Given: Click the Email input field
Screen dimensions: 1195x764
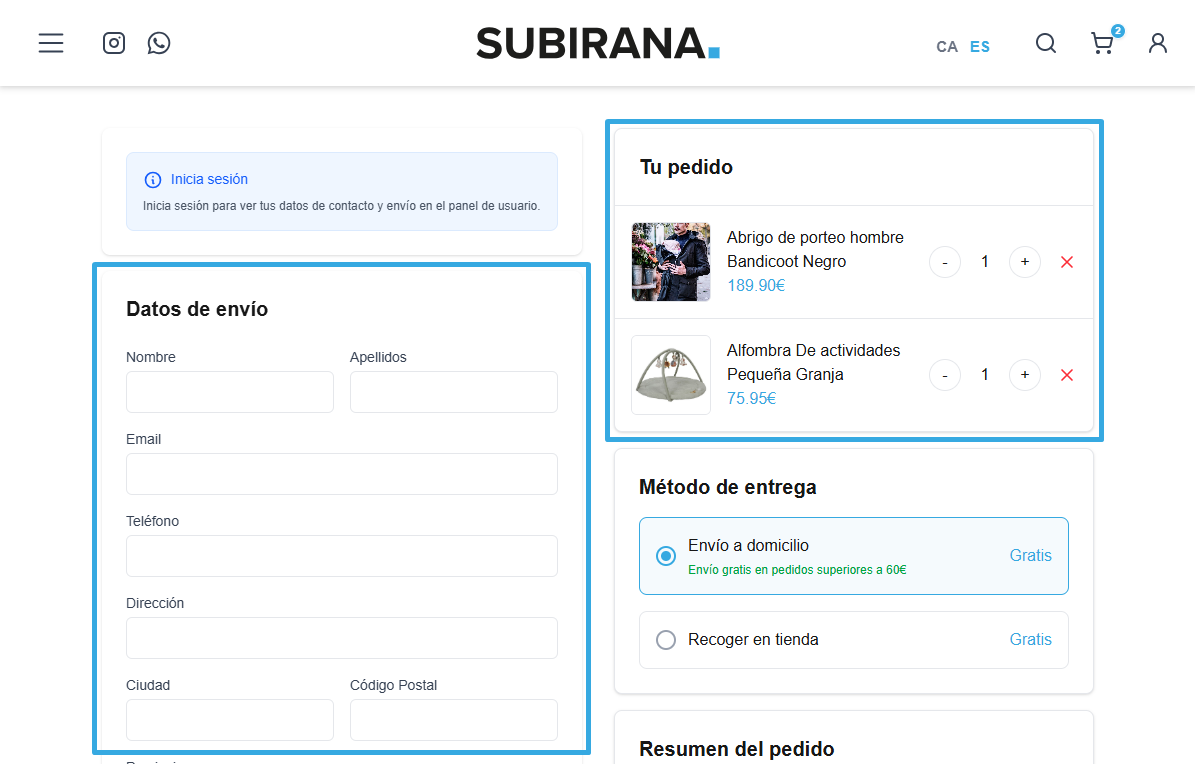Looking at the screenshot, I should tap(341, 474).
